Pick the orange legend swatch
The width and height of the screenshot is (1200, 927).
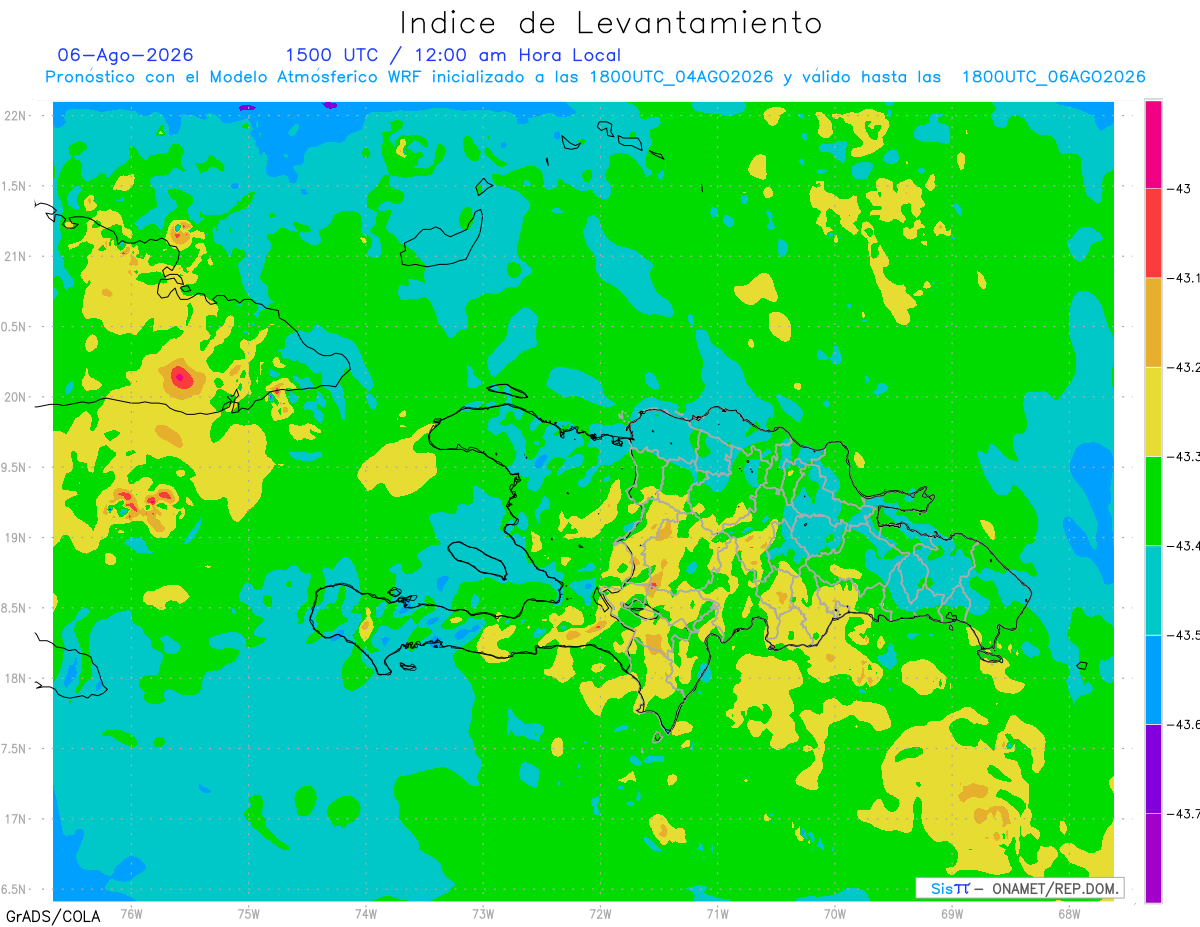click(x=1153, y=322)
